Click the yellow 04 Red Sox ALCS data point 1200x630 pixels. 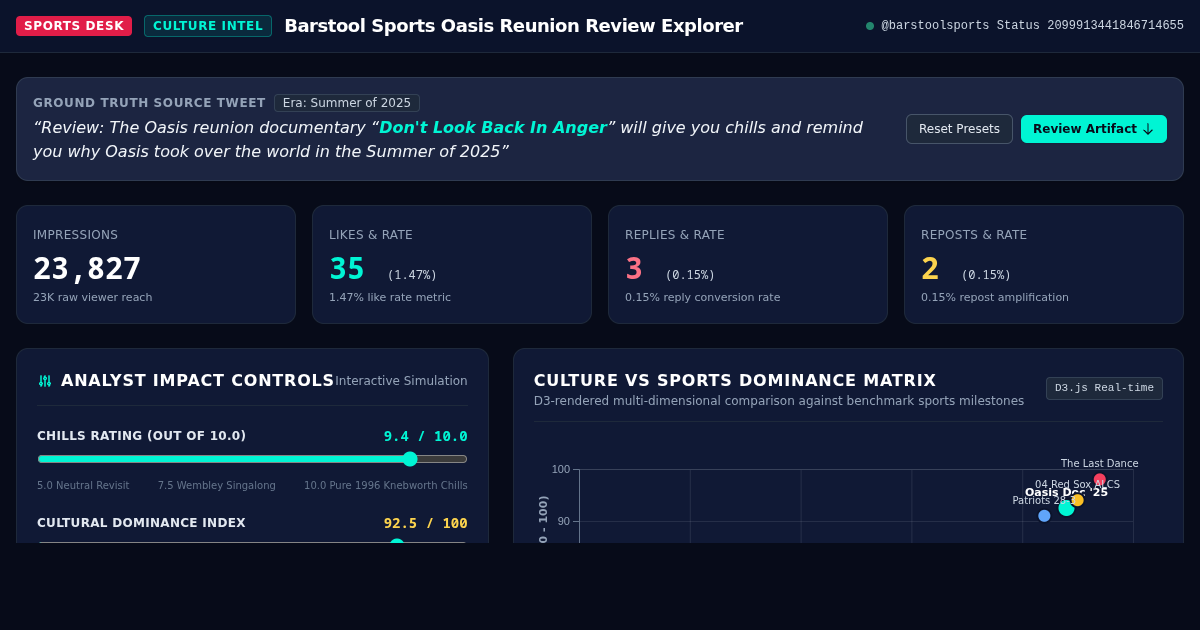(x=1077, y=500)
